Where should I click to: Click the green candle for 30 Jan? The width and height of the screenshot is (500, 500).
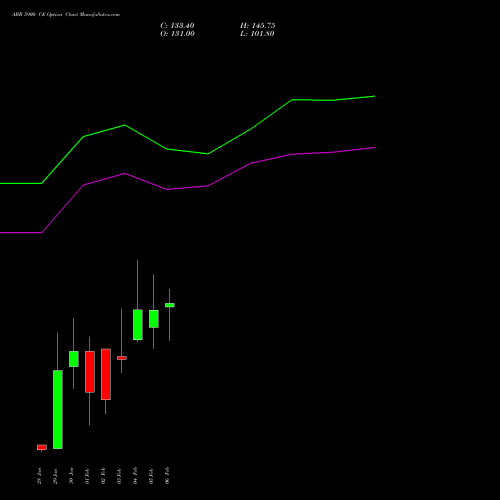coord(74,359)
